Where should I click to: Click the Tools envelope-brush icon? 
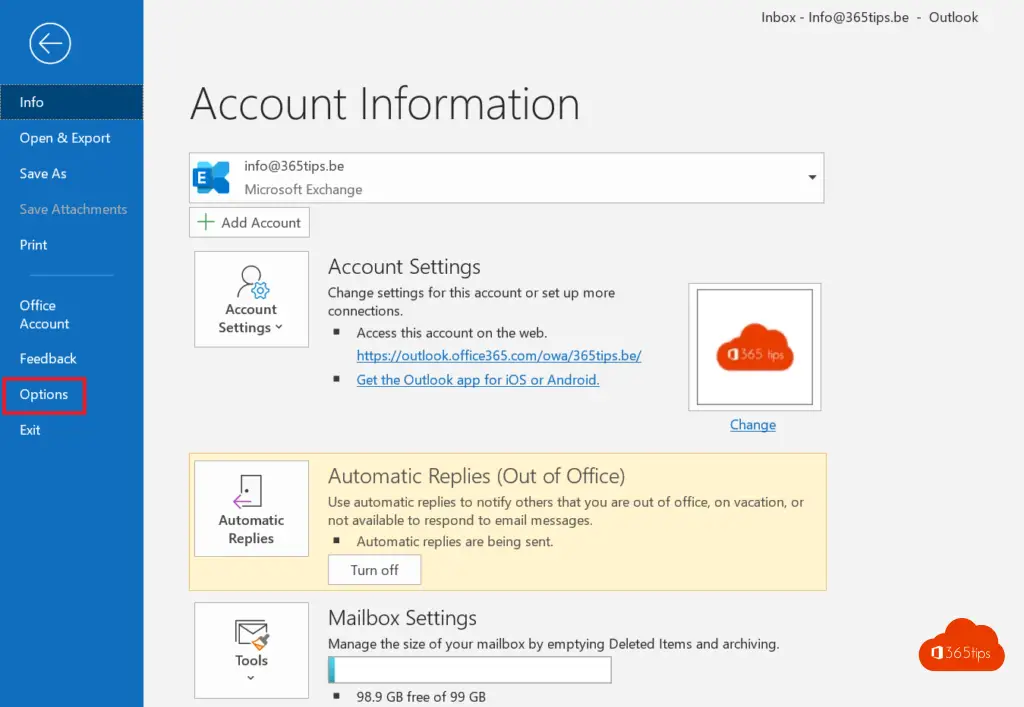tap(251, 633)
